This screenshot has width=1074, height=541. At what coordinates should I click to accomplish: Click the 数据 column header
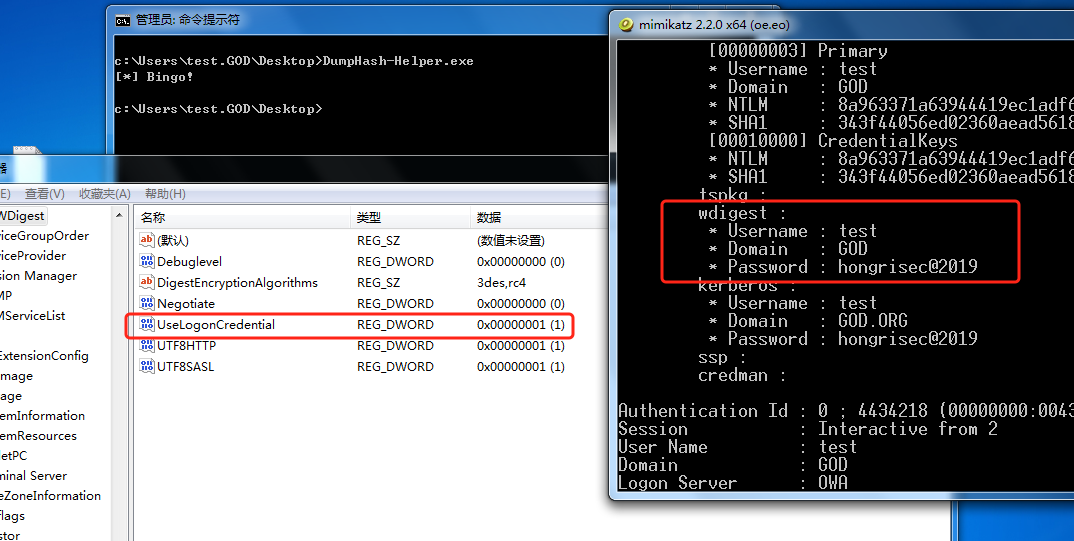point(539,217)
